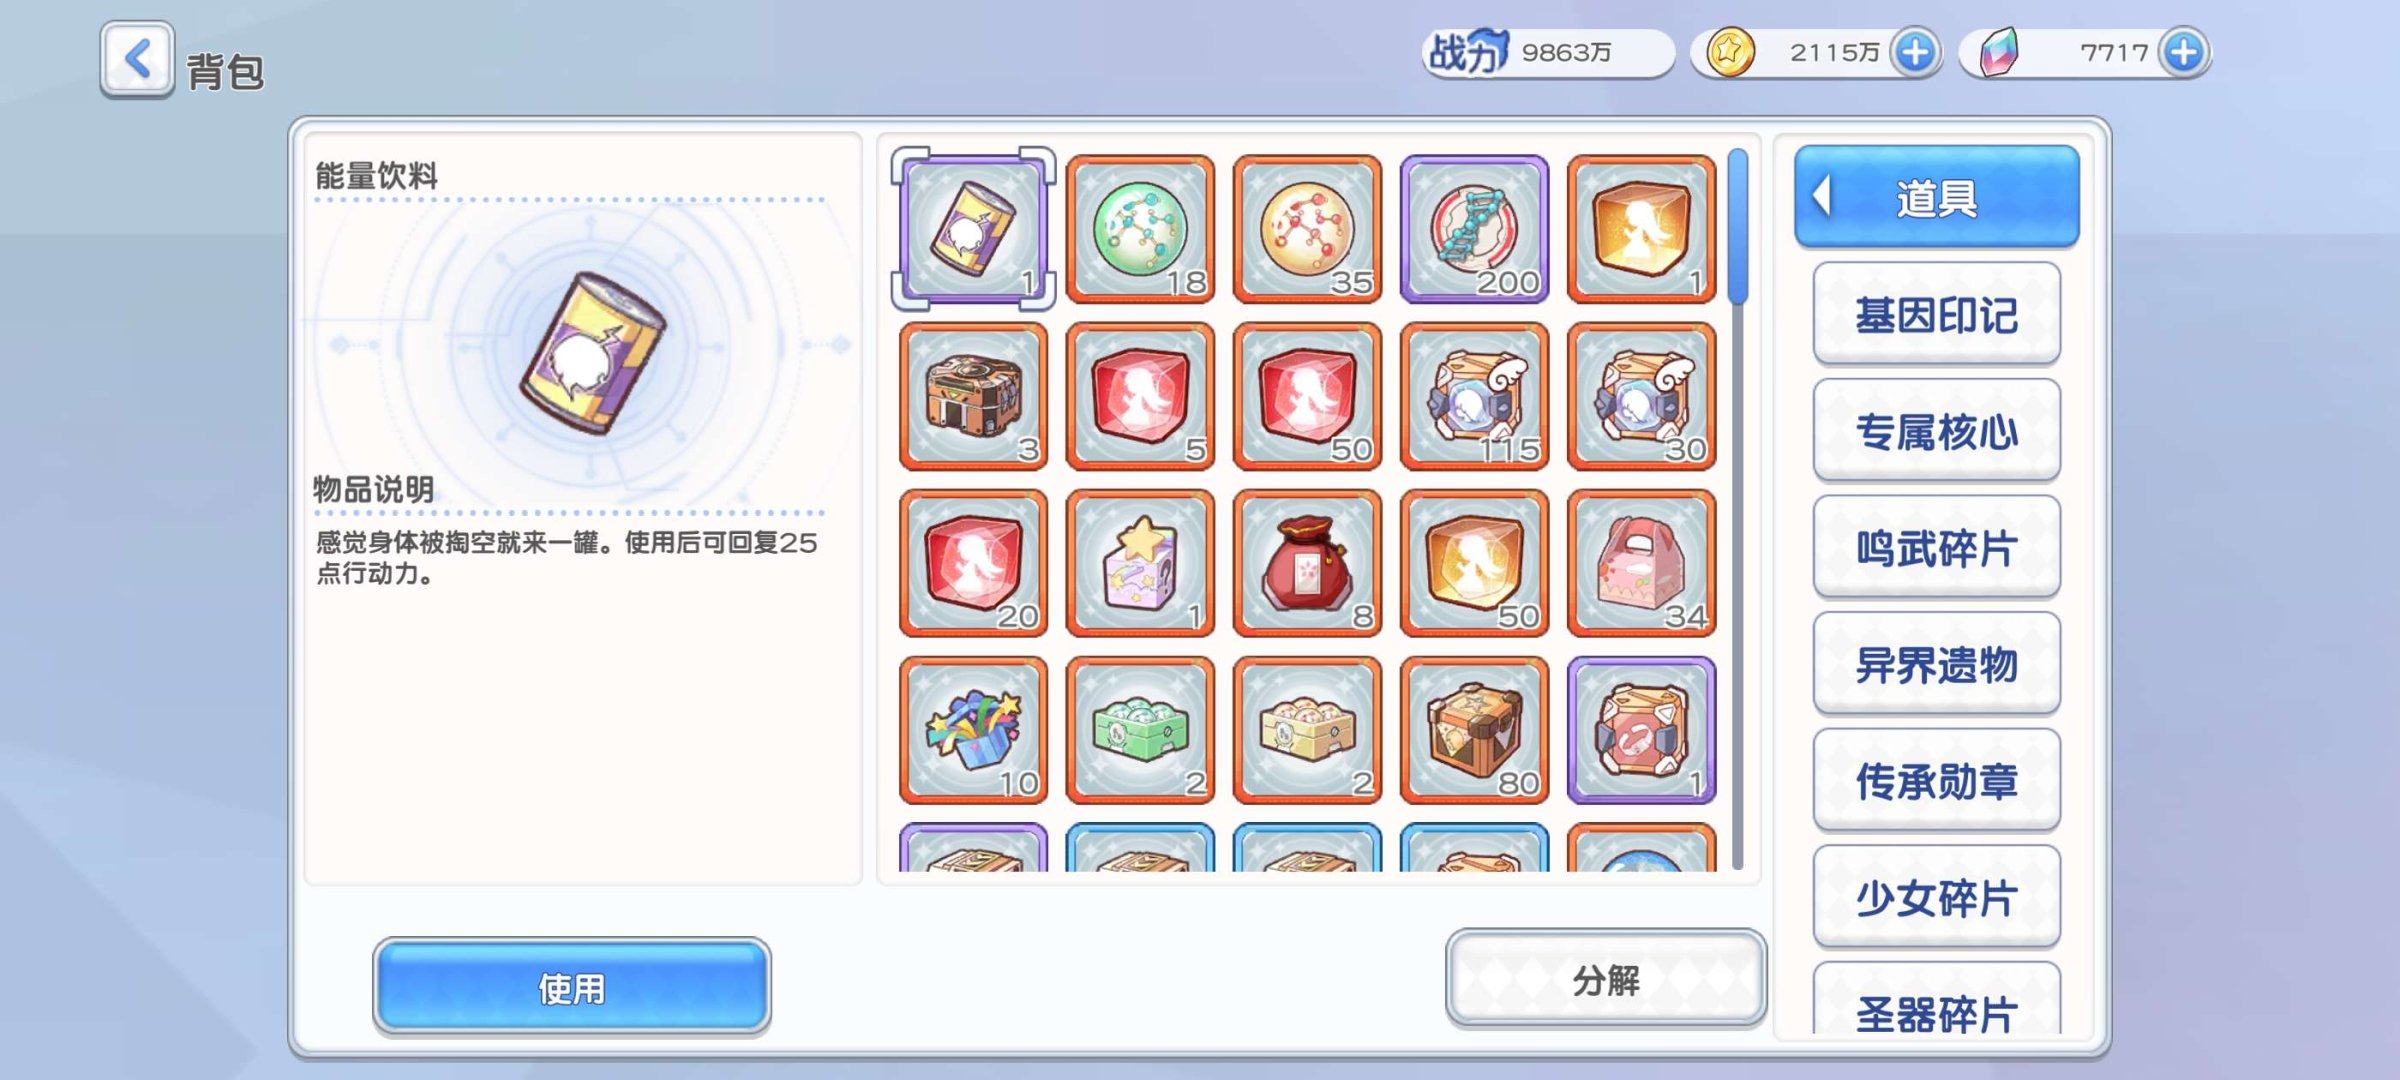This screenshot has width=2400, height=1080.
Task: Select the fireworks gift box with 10
Action: 973,730
